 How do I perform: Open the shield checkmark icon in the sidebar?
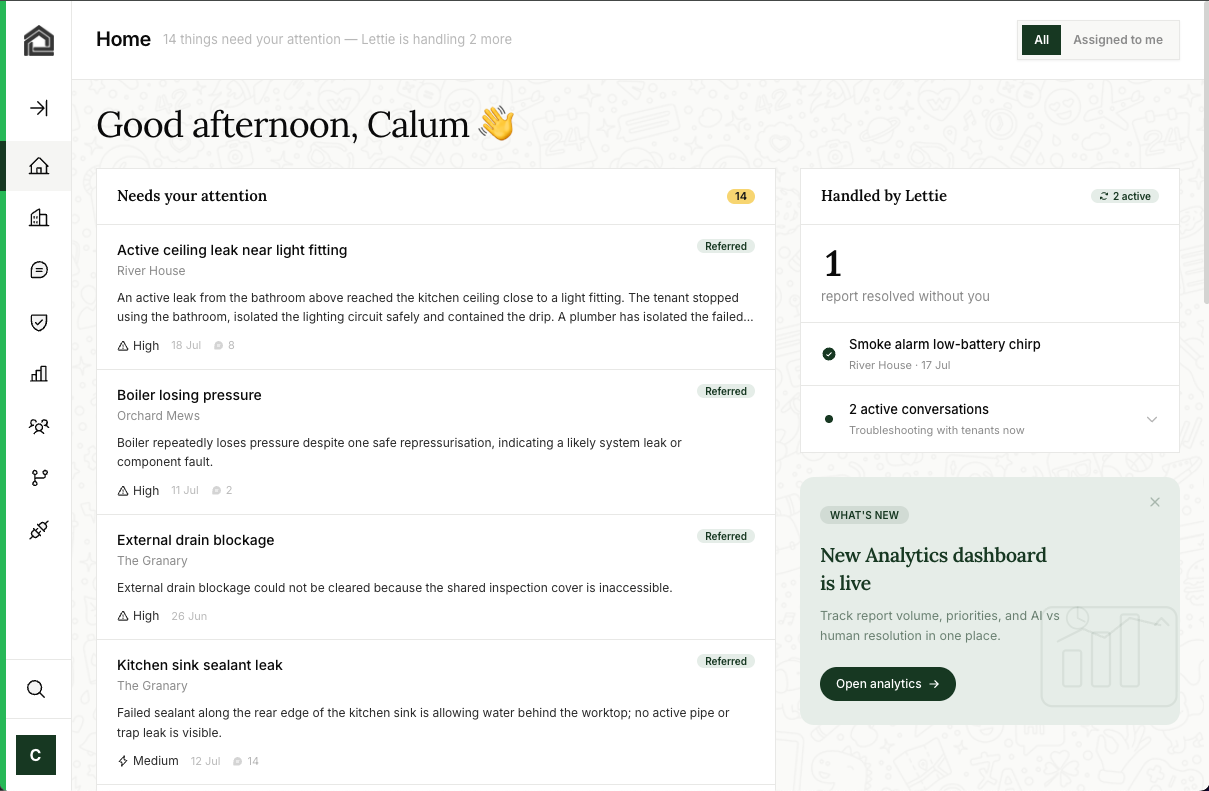click(x=39, y=322)
